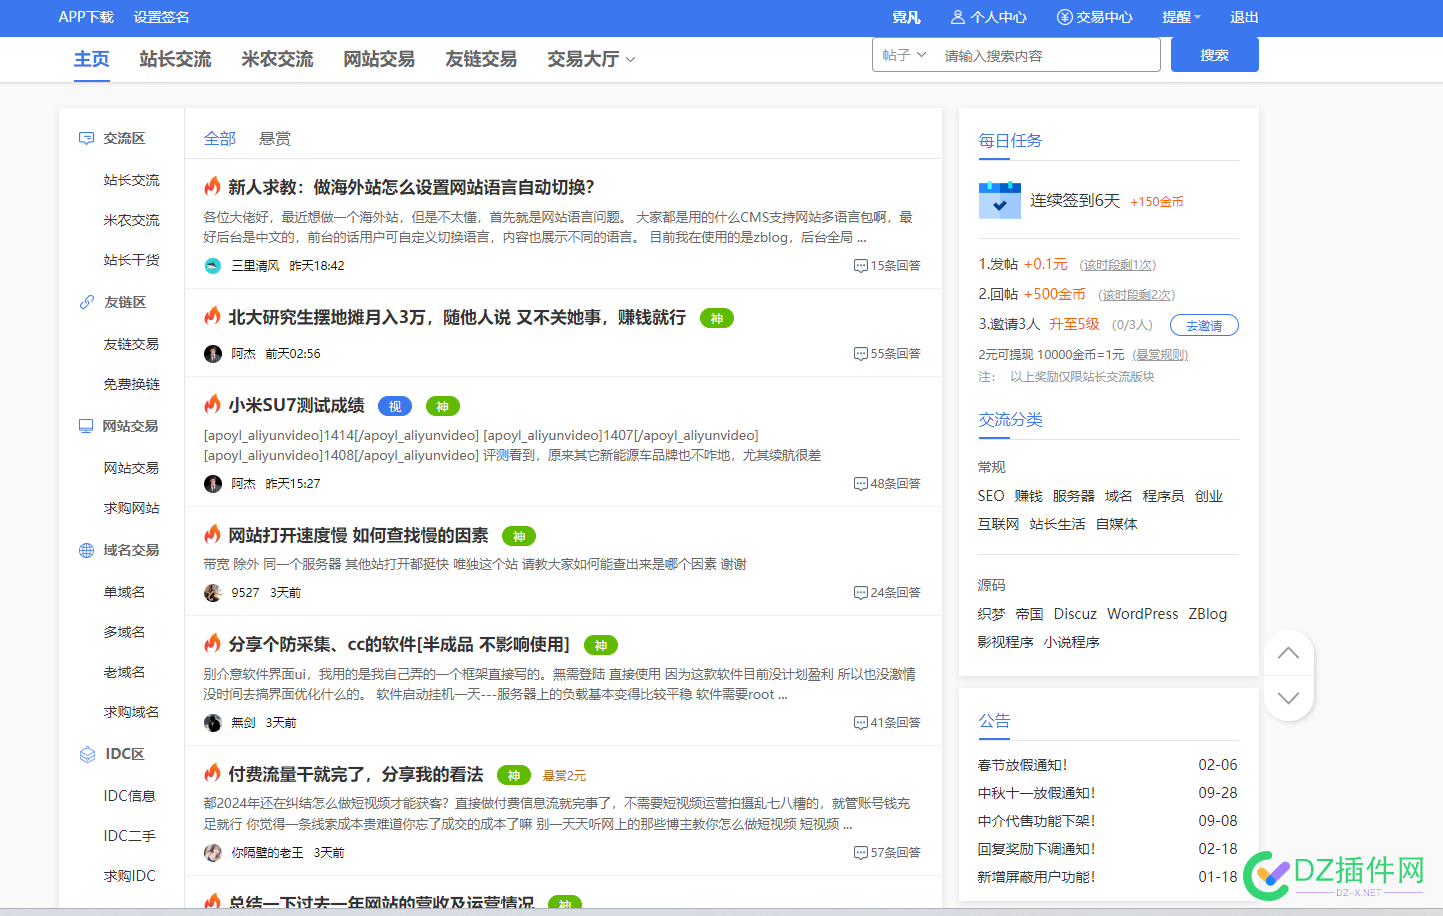This screenshot has width=1443, height=916.
Task: Click 三里清风 user avatar
Action: 212,266
